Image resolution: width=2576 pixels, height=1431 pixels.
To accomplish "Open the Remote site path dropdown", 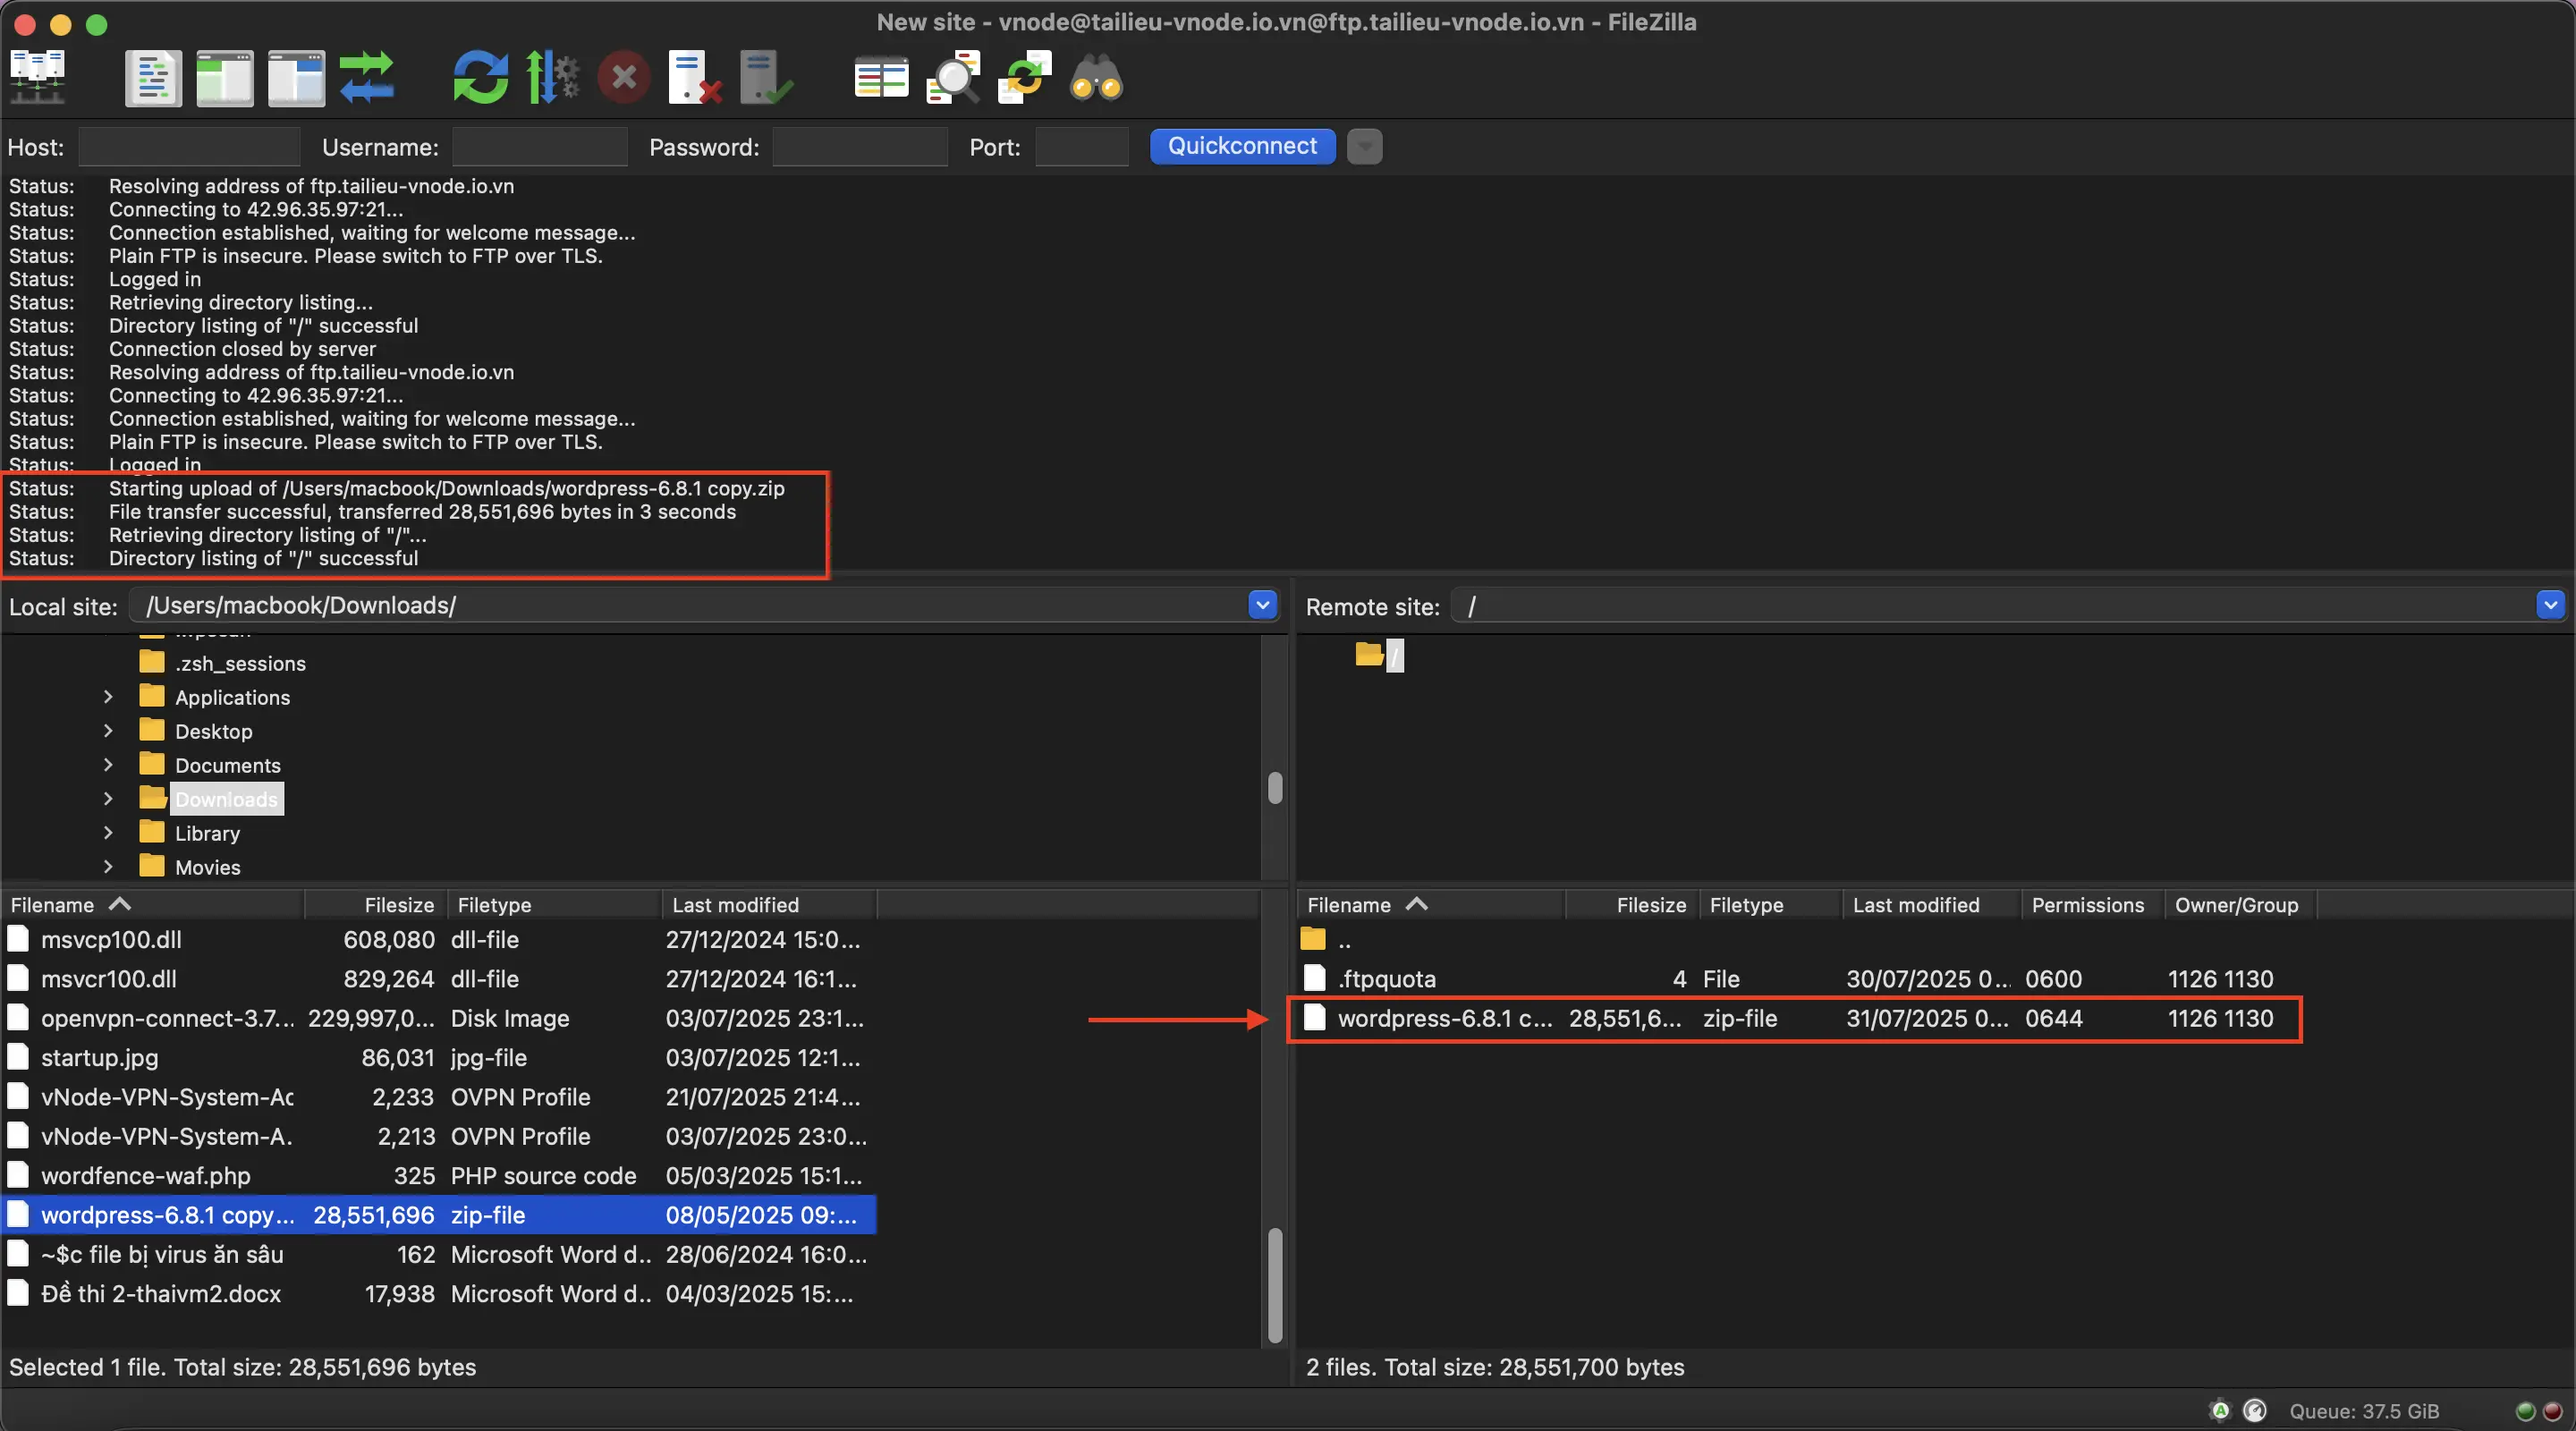I will click(x=2550, y=605).
